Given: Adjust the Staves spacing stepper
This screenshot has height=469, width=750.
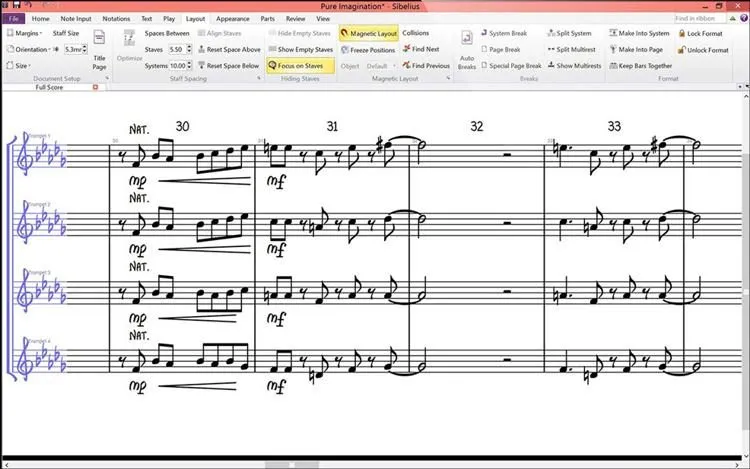Looking at the screenshot, I should [x=189, y=49].
